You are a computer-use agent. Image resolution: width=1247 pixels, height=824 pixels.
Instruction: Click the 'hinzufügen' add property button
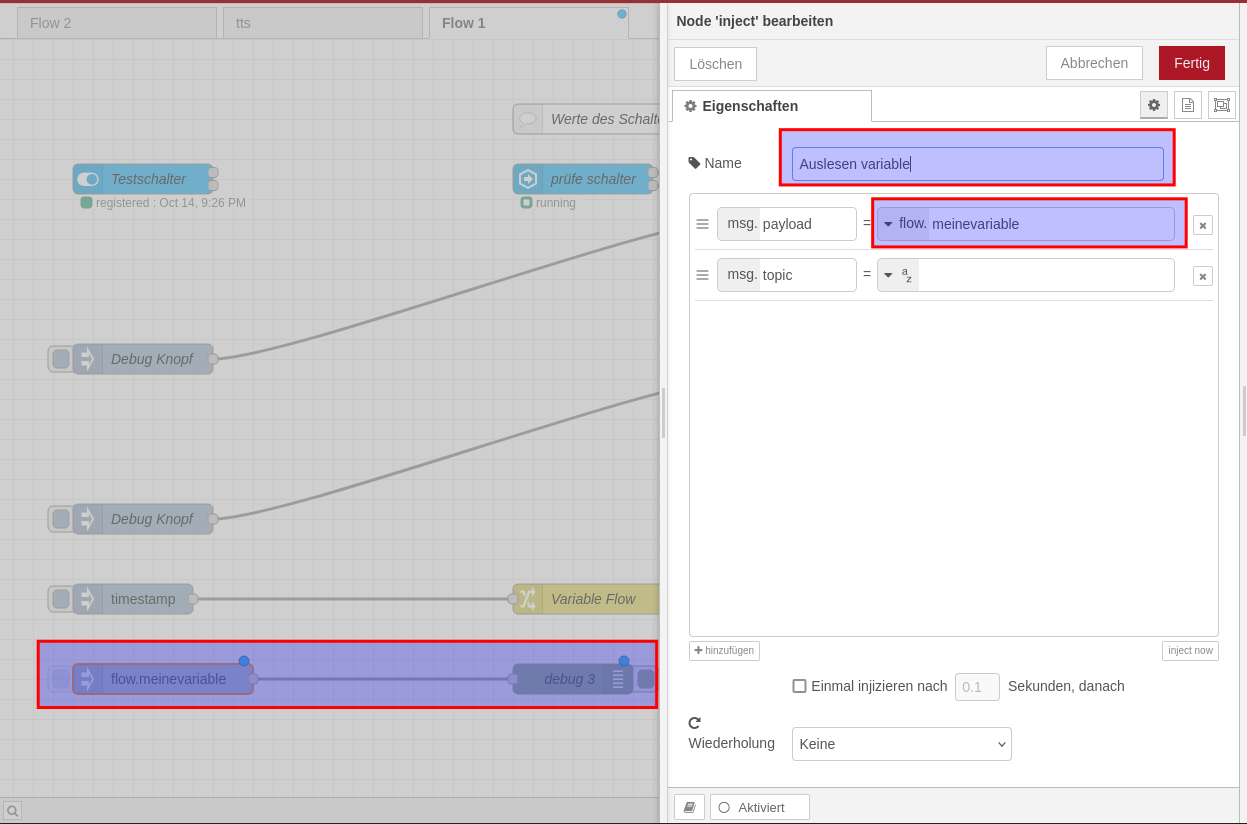click(724, 651)
